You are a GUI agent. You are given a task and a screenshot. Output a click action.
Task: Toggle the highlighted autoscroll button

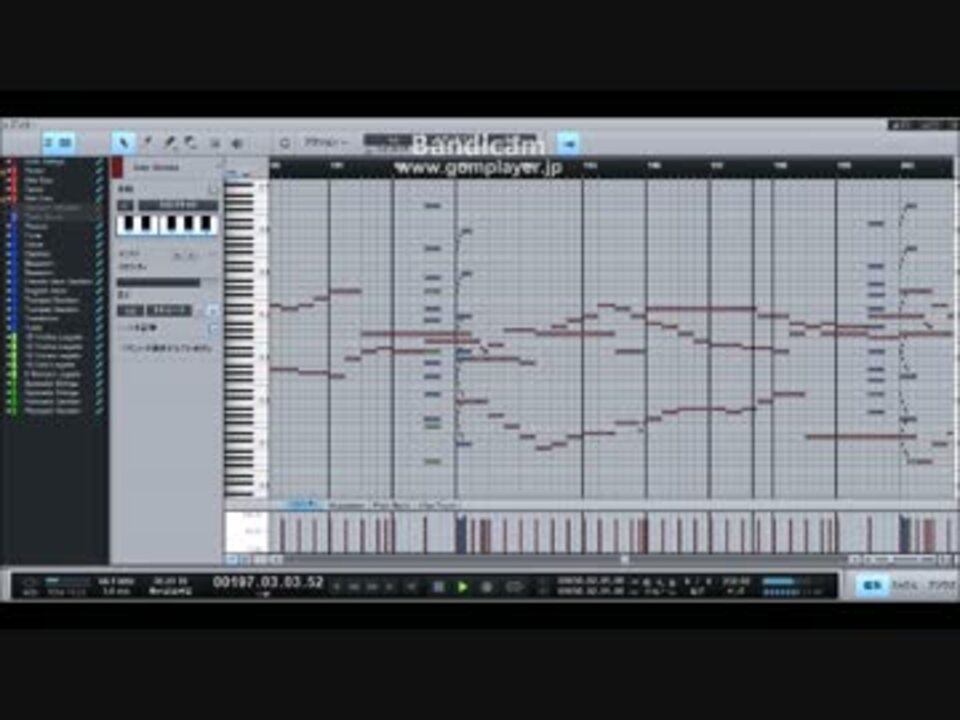pyautogui.click(x=568, y=143)
